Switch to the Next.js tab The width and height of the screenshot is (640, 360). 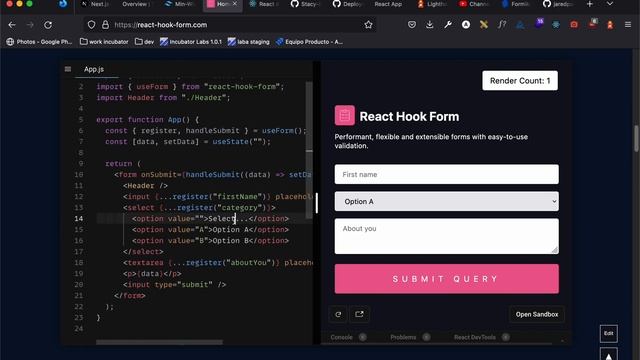pyautogui.click(x=96, y=4)
